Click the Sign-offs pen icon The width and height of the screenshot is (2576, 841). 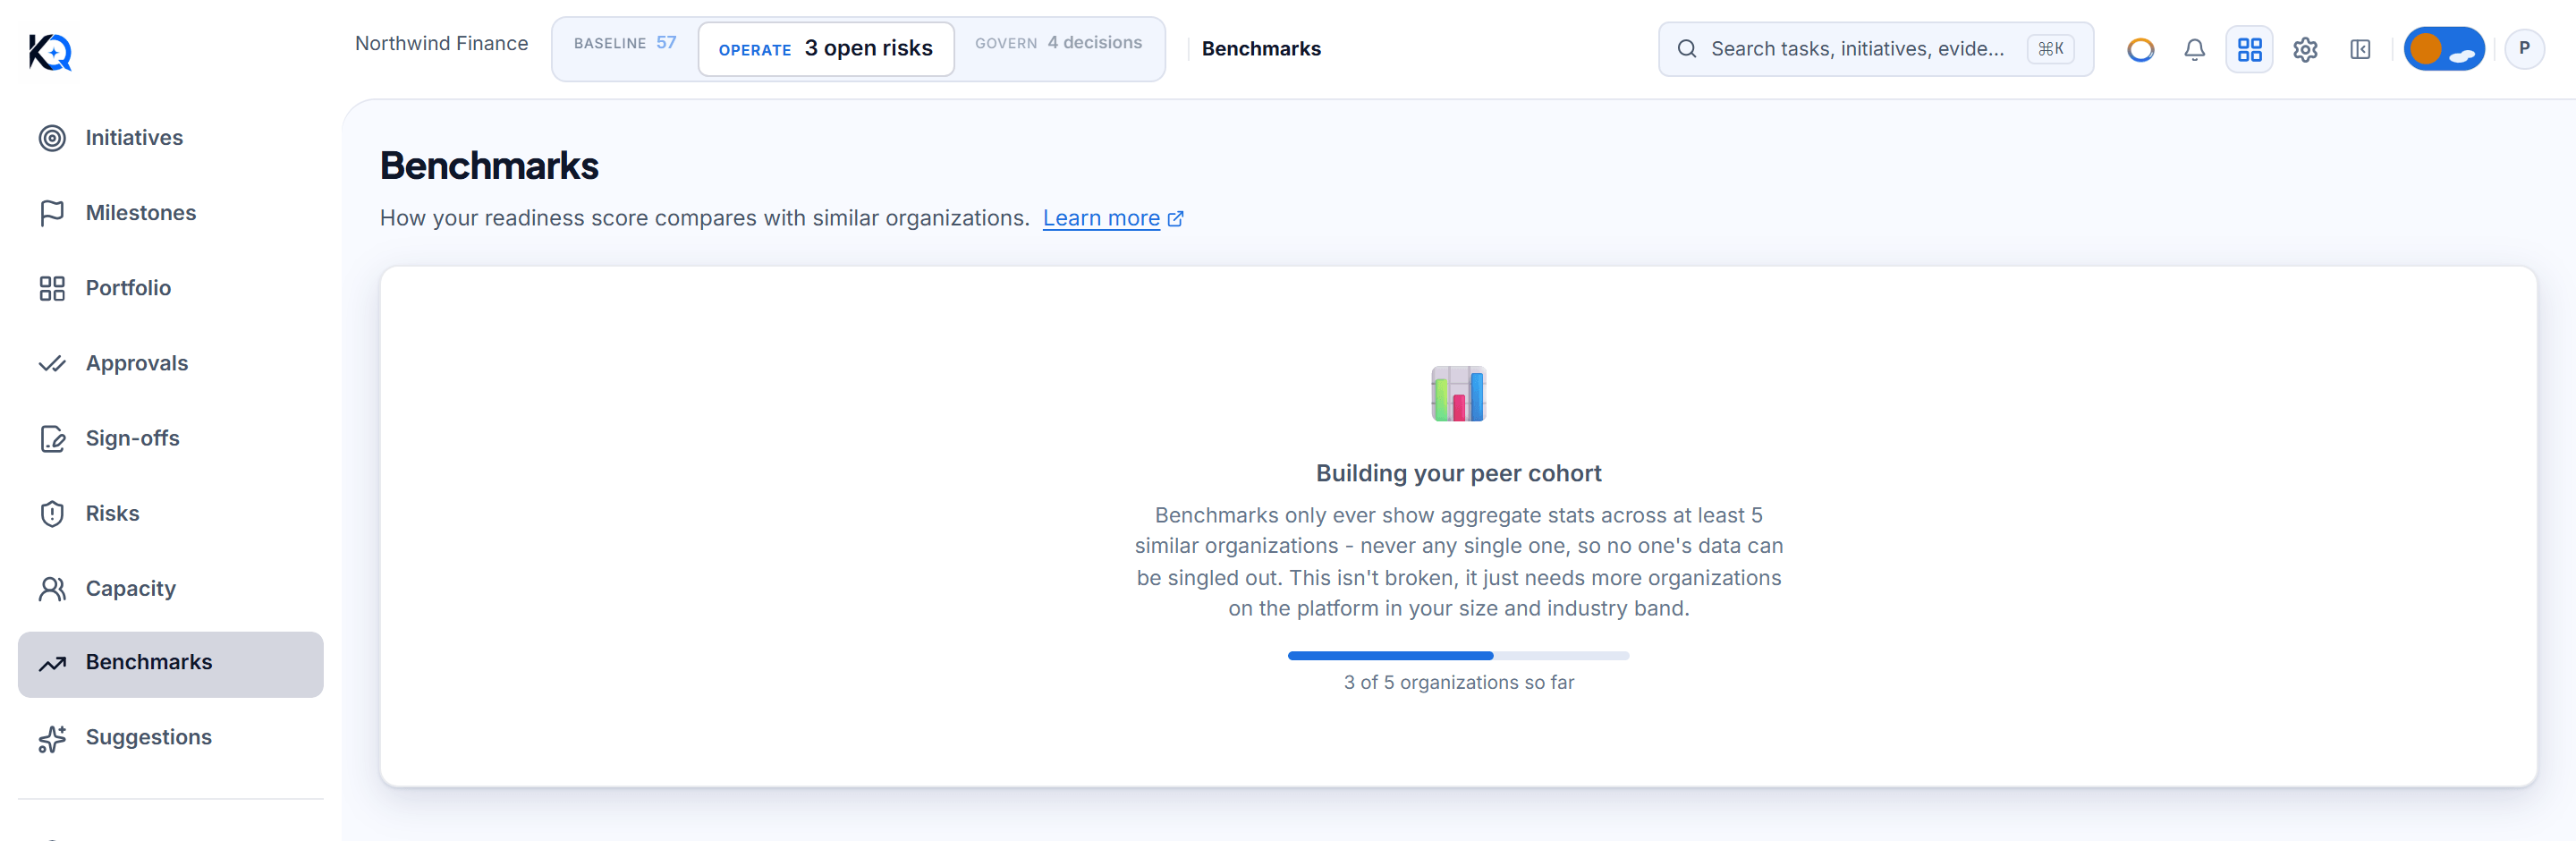pos(52,439)
